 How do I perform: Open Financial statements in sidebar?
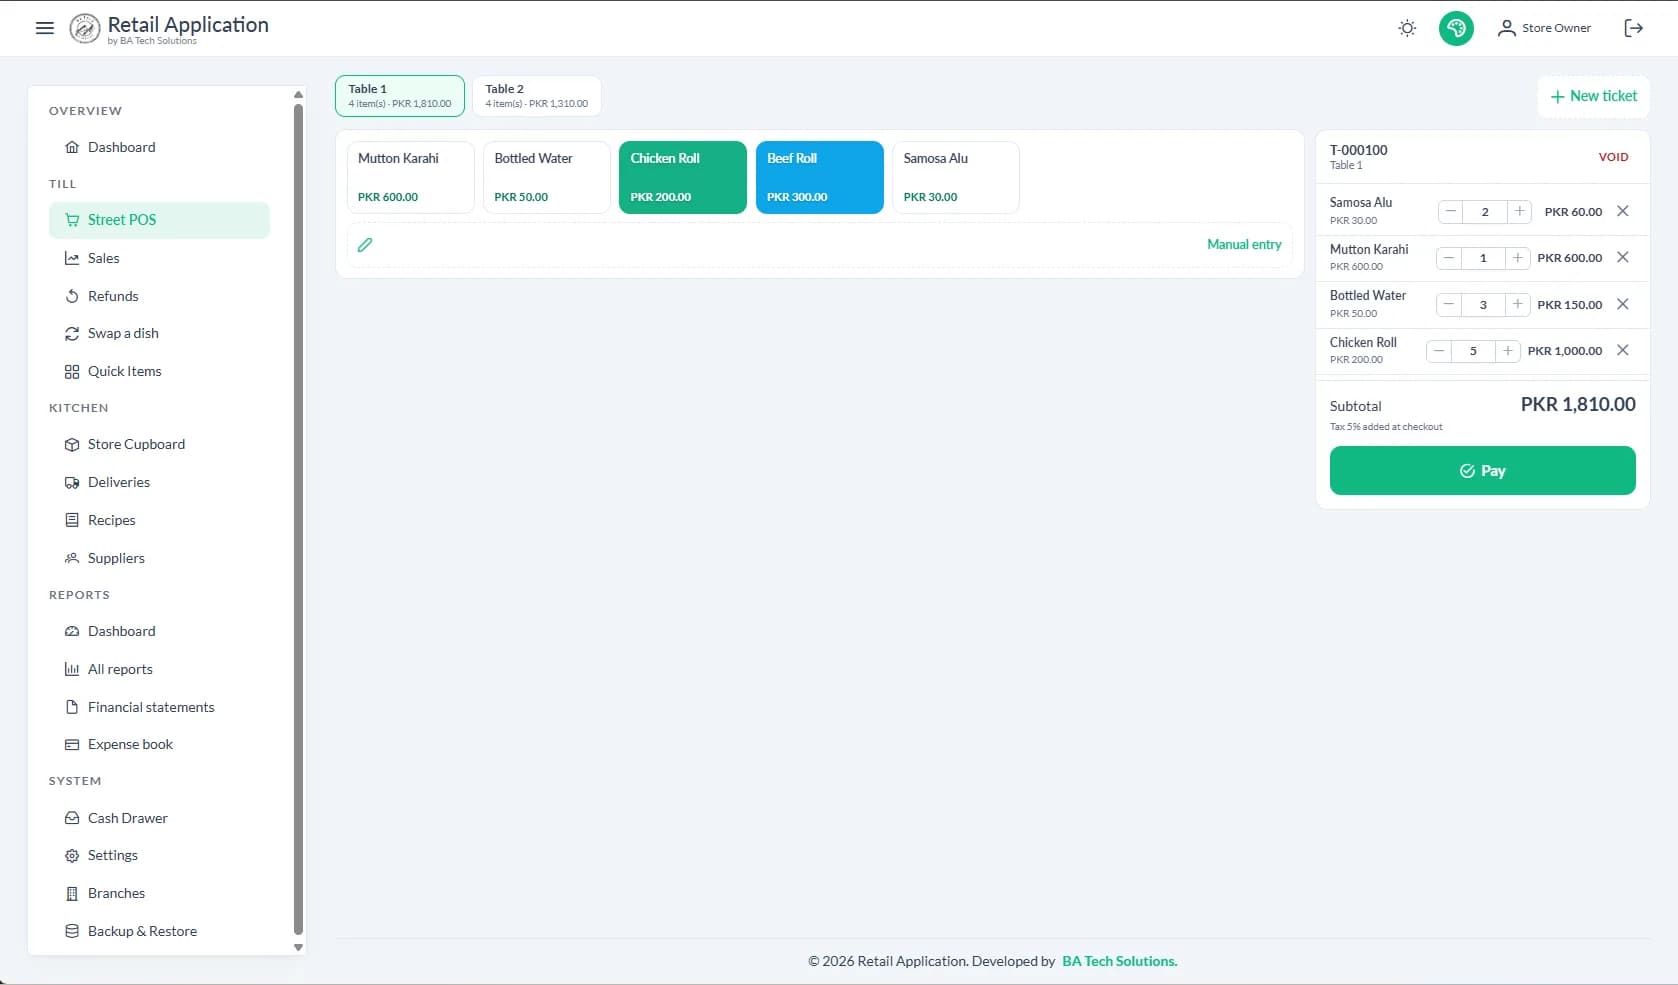[x=159, y=707]
